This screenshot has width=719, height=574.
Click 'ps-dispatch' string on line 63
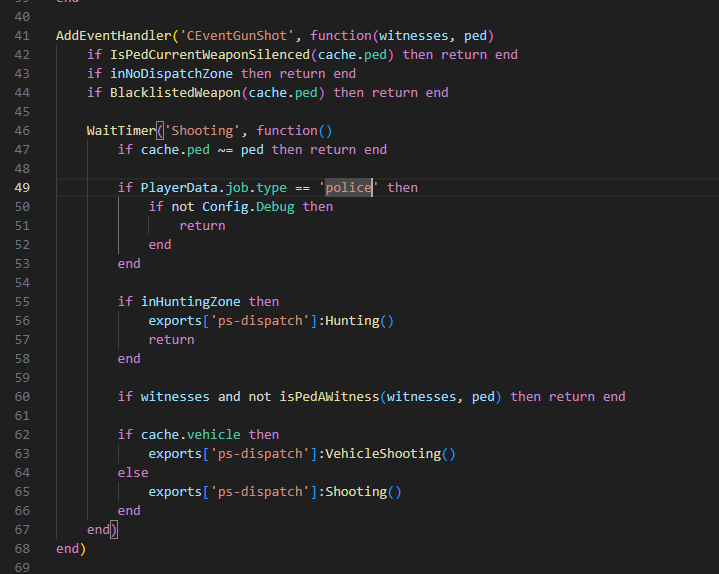tap(260, 453)
